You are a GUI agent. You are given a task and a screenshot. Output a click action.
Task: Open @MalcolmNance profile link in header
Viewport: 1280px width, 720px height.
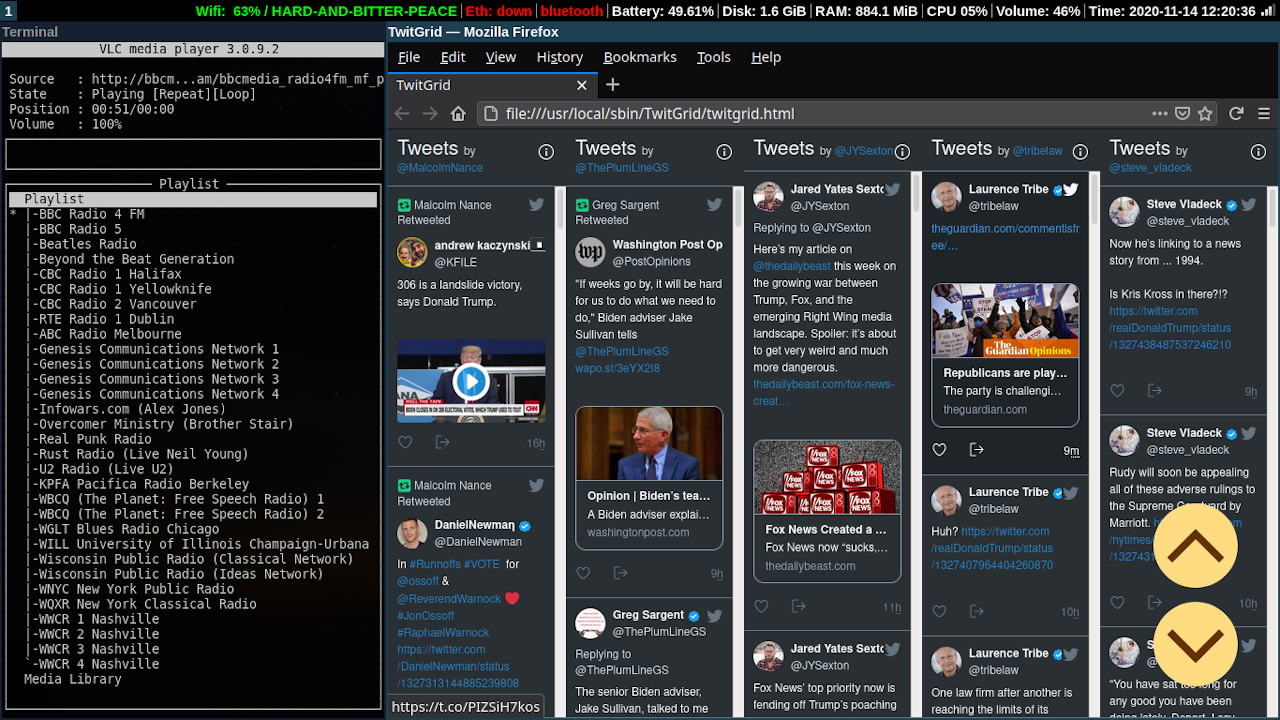click(440, 168)
